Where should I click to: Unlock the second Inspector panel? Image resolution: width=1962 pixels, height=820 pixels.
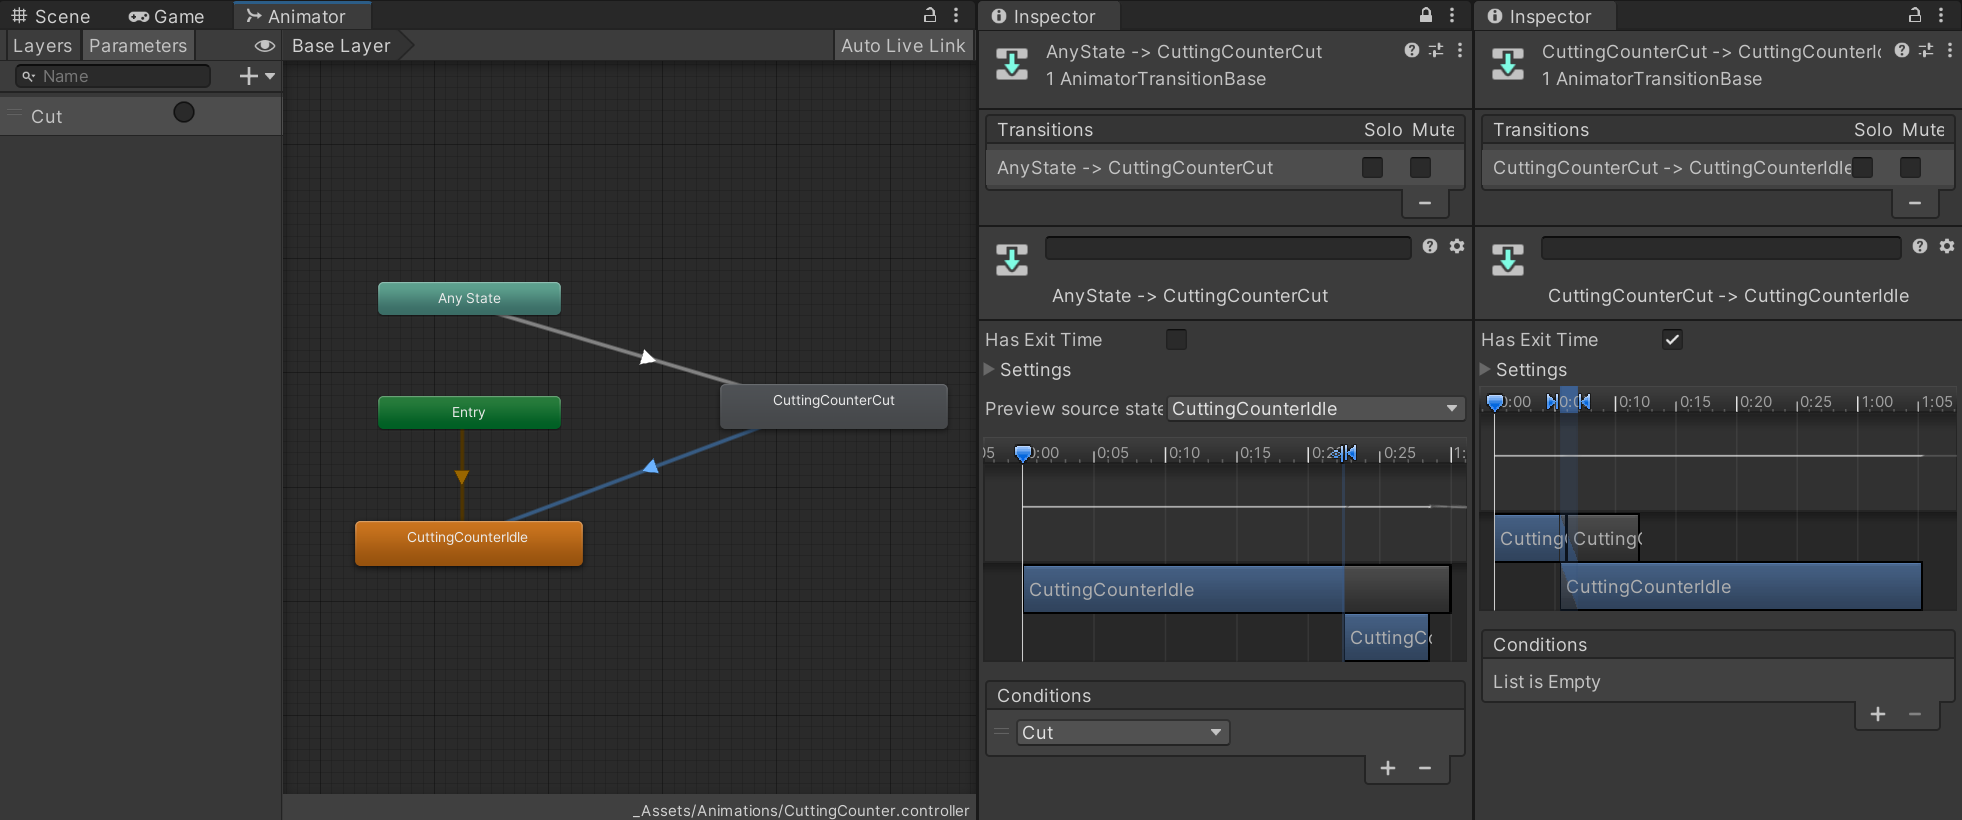coord(1915,15)
